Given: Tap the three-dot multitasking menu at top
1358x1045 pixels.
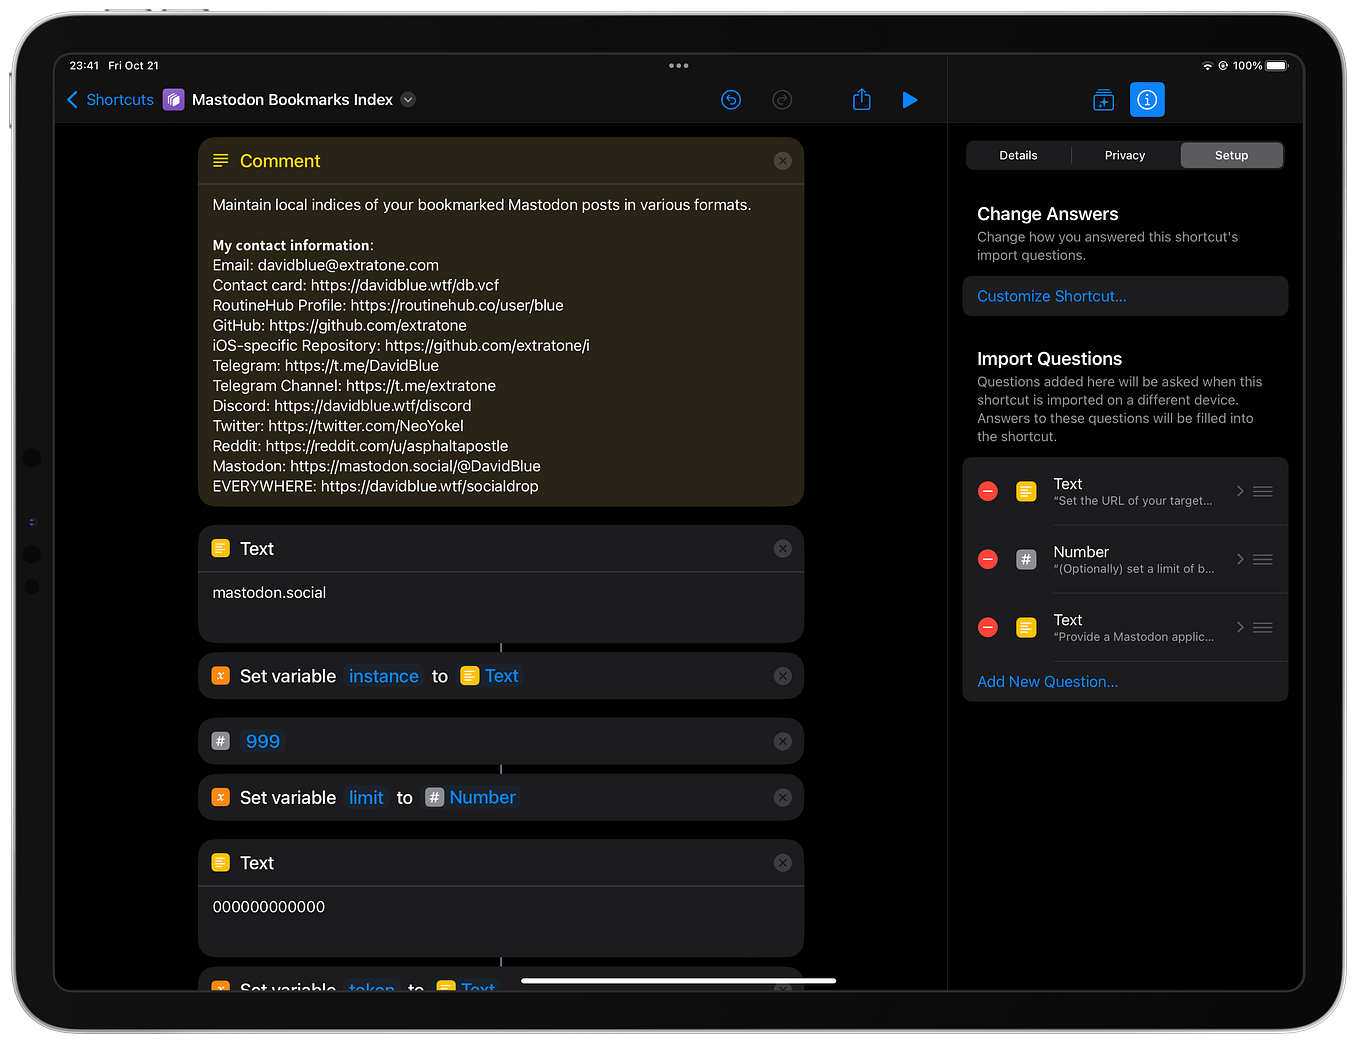Looking at the screenshot, I should tap(679, 66).
